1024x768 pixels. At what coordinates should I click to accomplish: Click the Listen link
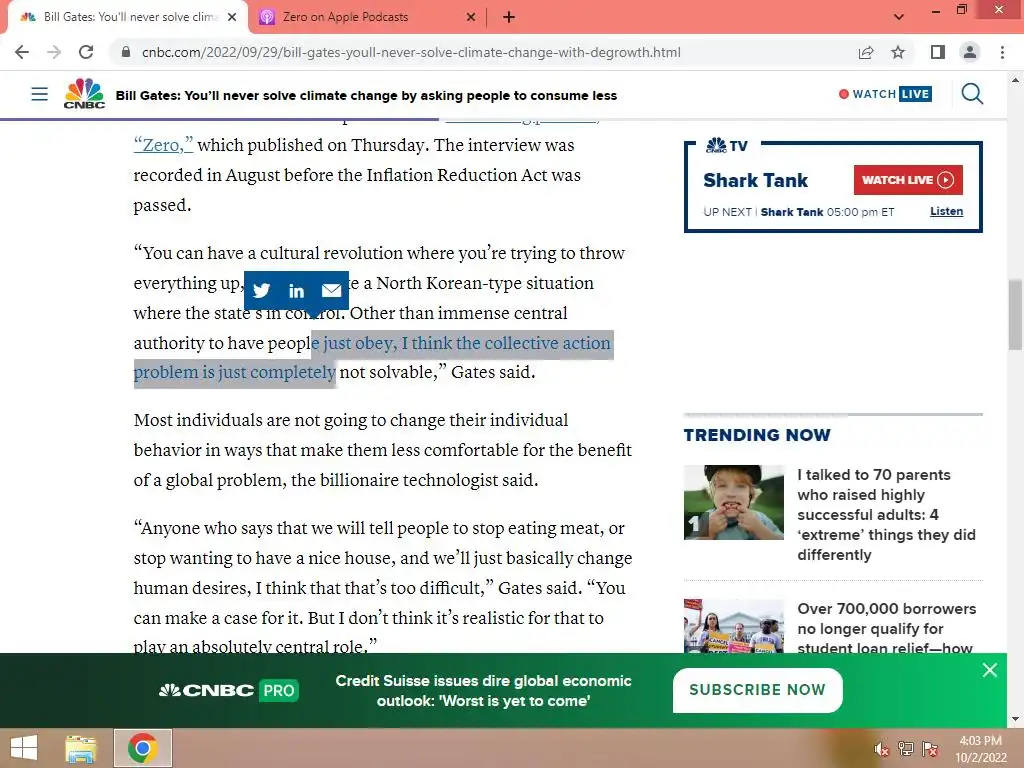(x=946, y=212)
